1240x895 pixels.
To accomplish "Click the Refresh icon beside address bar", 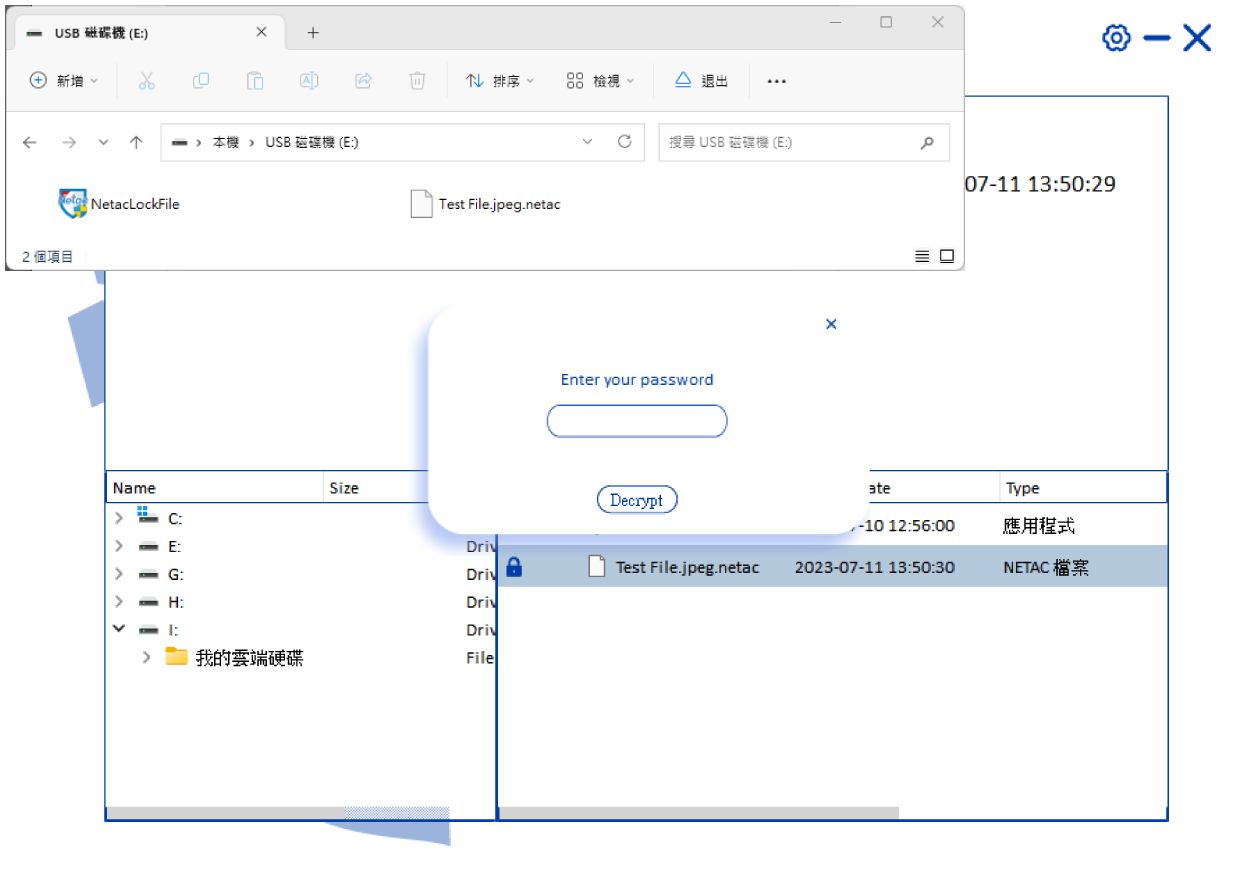I will [625, 142].
